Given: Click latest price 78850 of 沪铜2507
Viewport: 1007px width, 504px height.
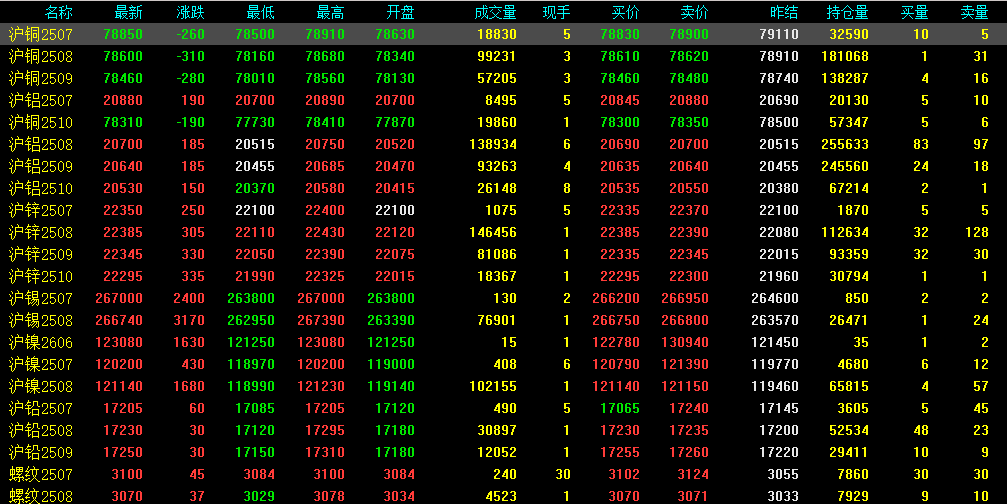Looking at the screenshot, I should [x=123, y=35].
